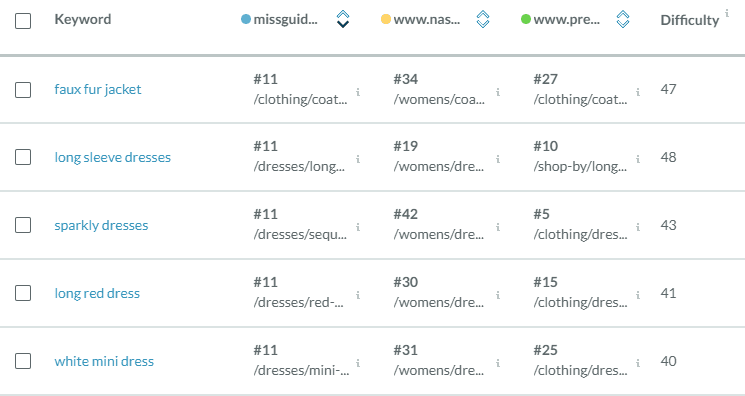The image size is (745, 396).
Task: Sort by the www.nas... column arrows
Action: point(483,19)
